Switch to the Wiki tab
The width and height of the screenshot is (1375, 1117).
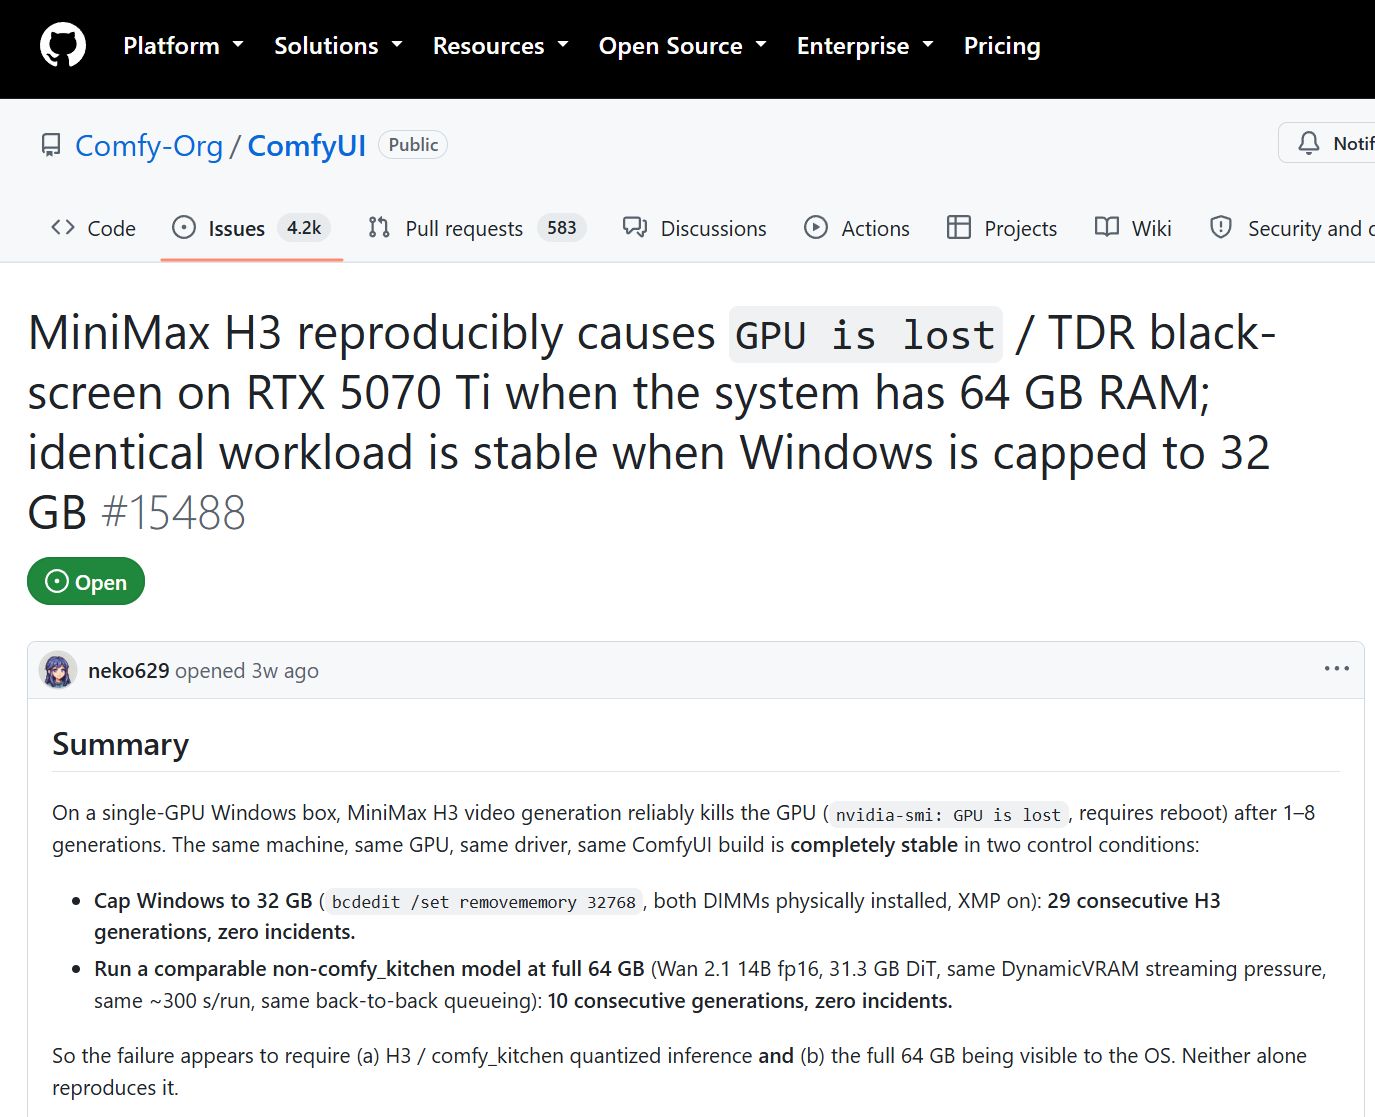[x=1133, y=228]
